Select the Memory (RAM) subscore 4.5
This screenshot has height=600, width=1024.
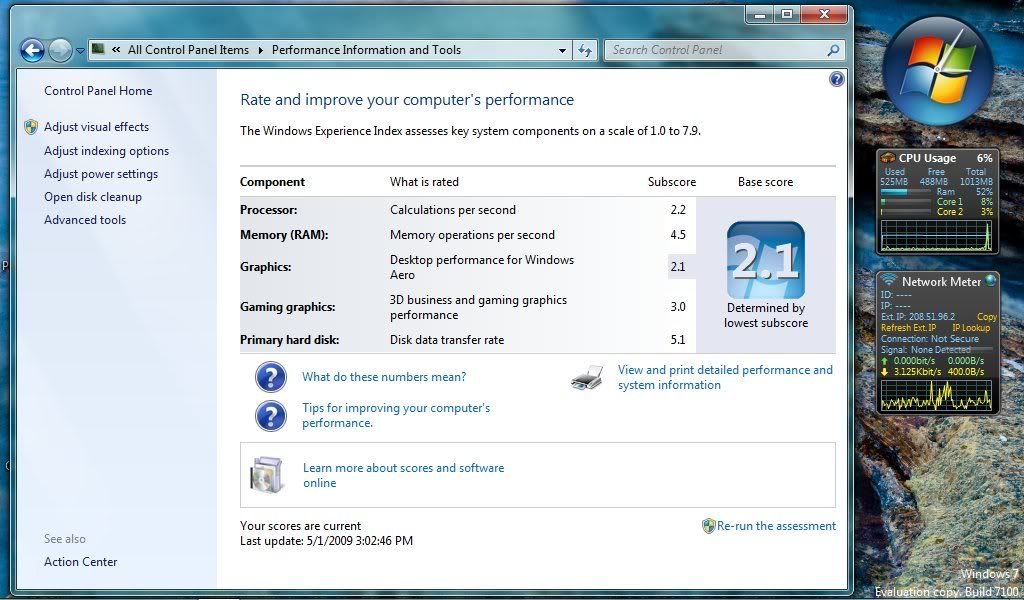point(678,234)
